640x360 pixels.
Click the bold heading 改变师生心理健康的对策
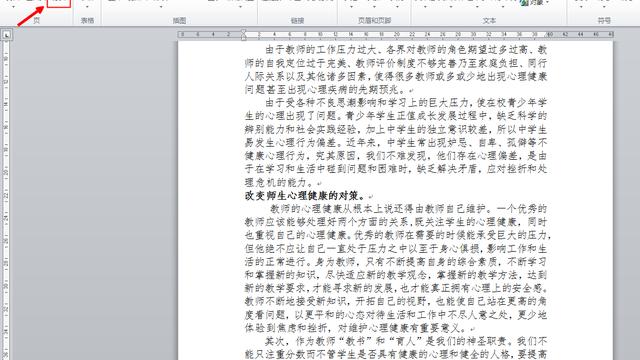click(304, 196)
